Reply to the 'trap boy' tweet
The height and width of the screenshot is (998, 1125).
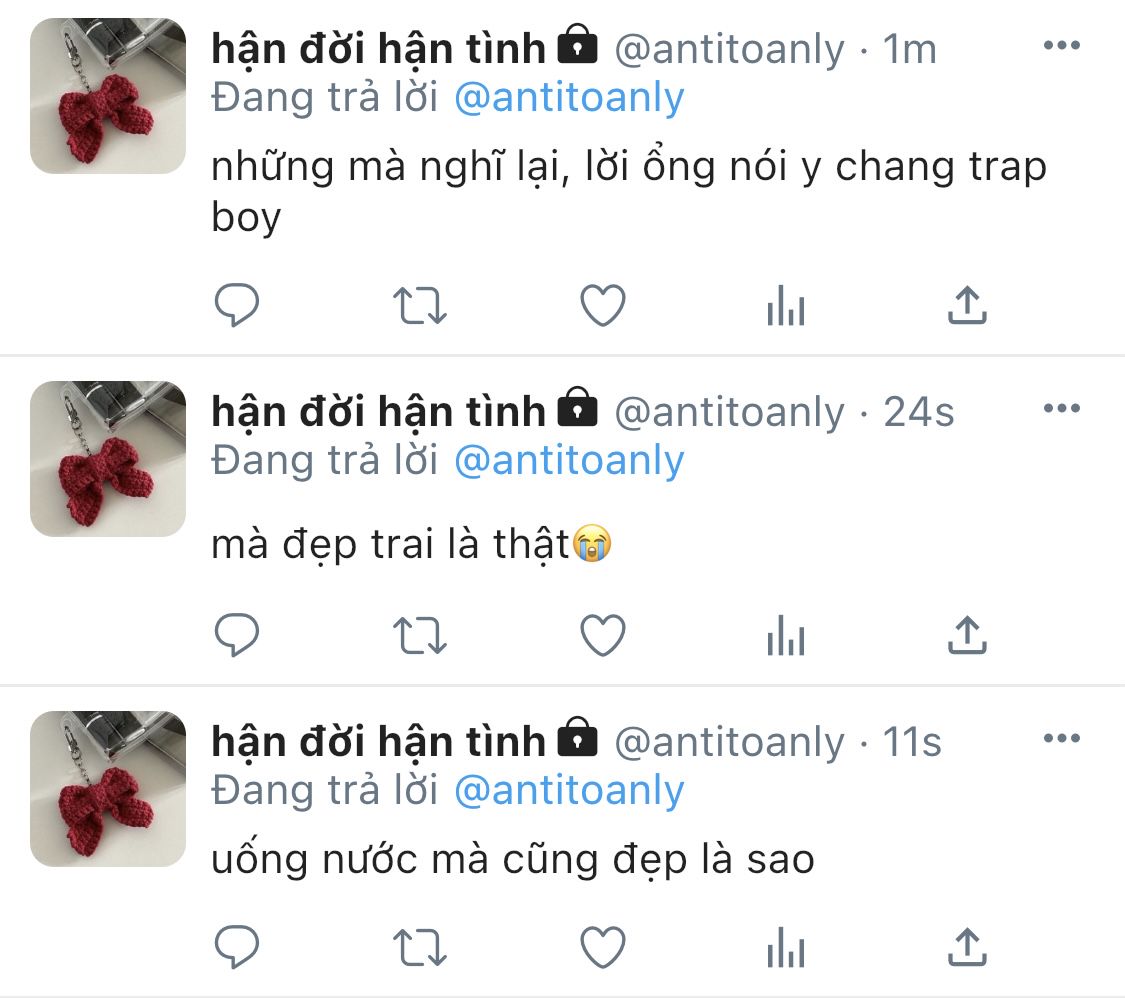point(237,305)
